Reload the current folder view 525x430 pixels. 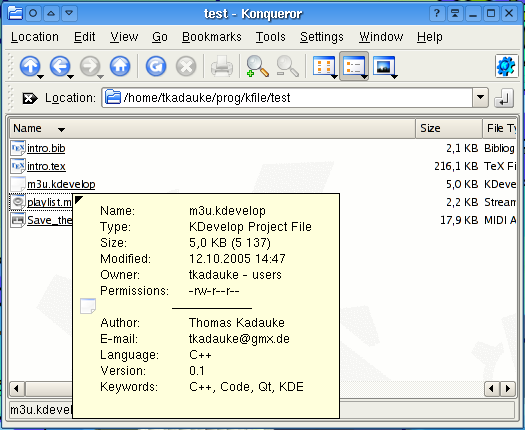tap(156, 66)
